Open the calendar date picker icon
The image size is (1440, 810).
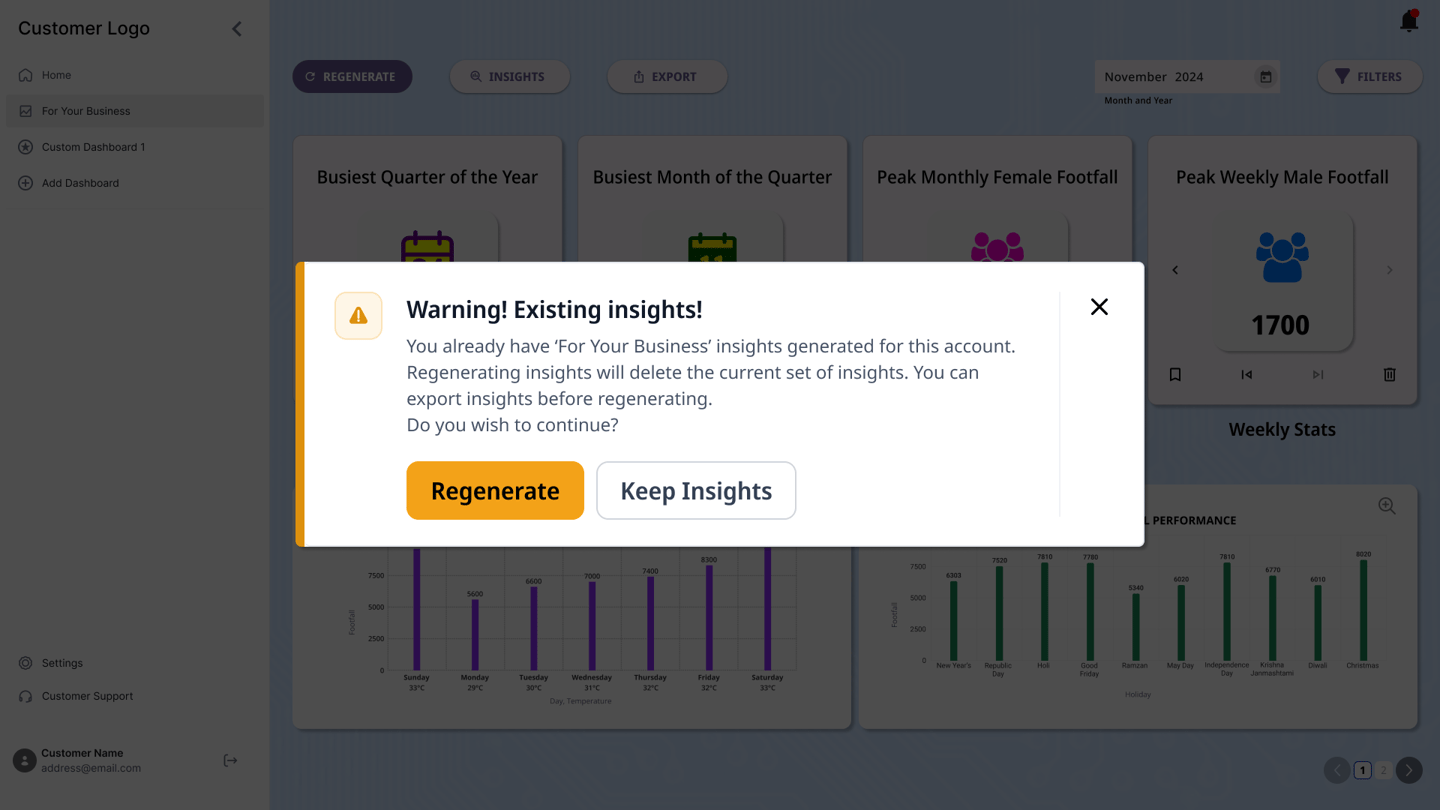point(1265,77)
